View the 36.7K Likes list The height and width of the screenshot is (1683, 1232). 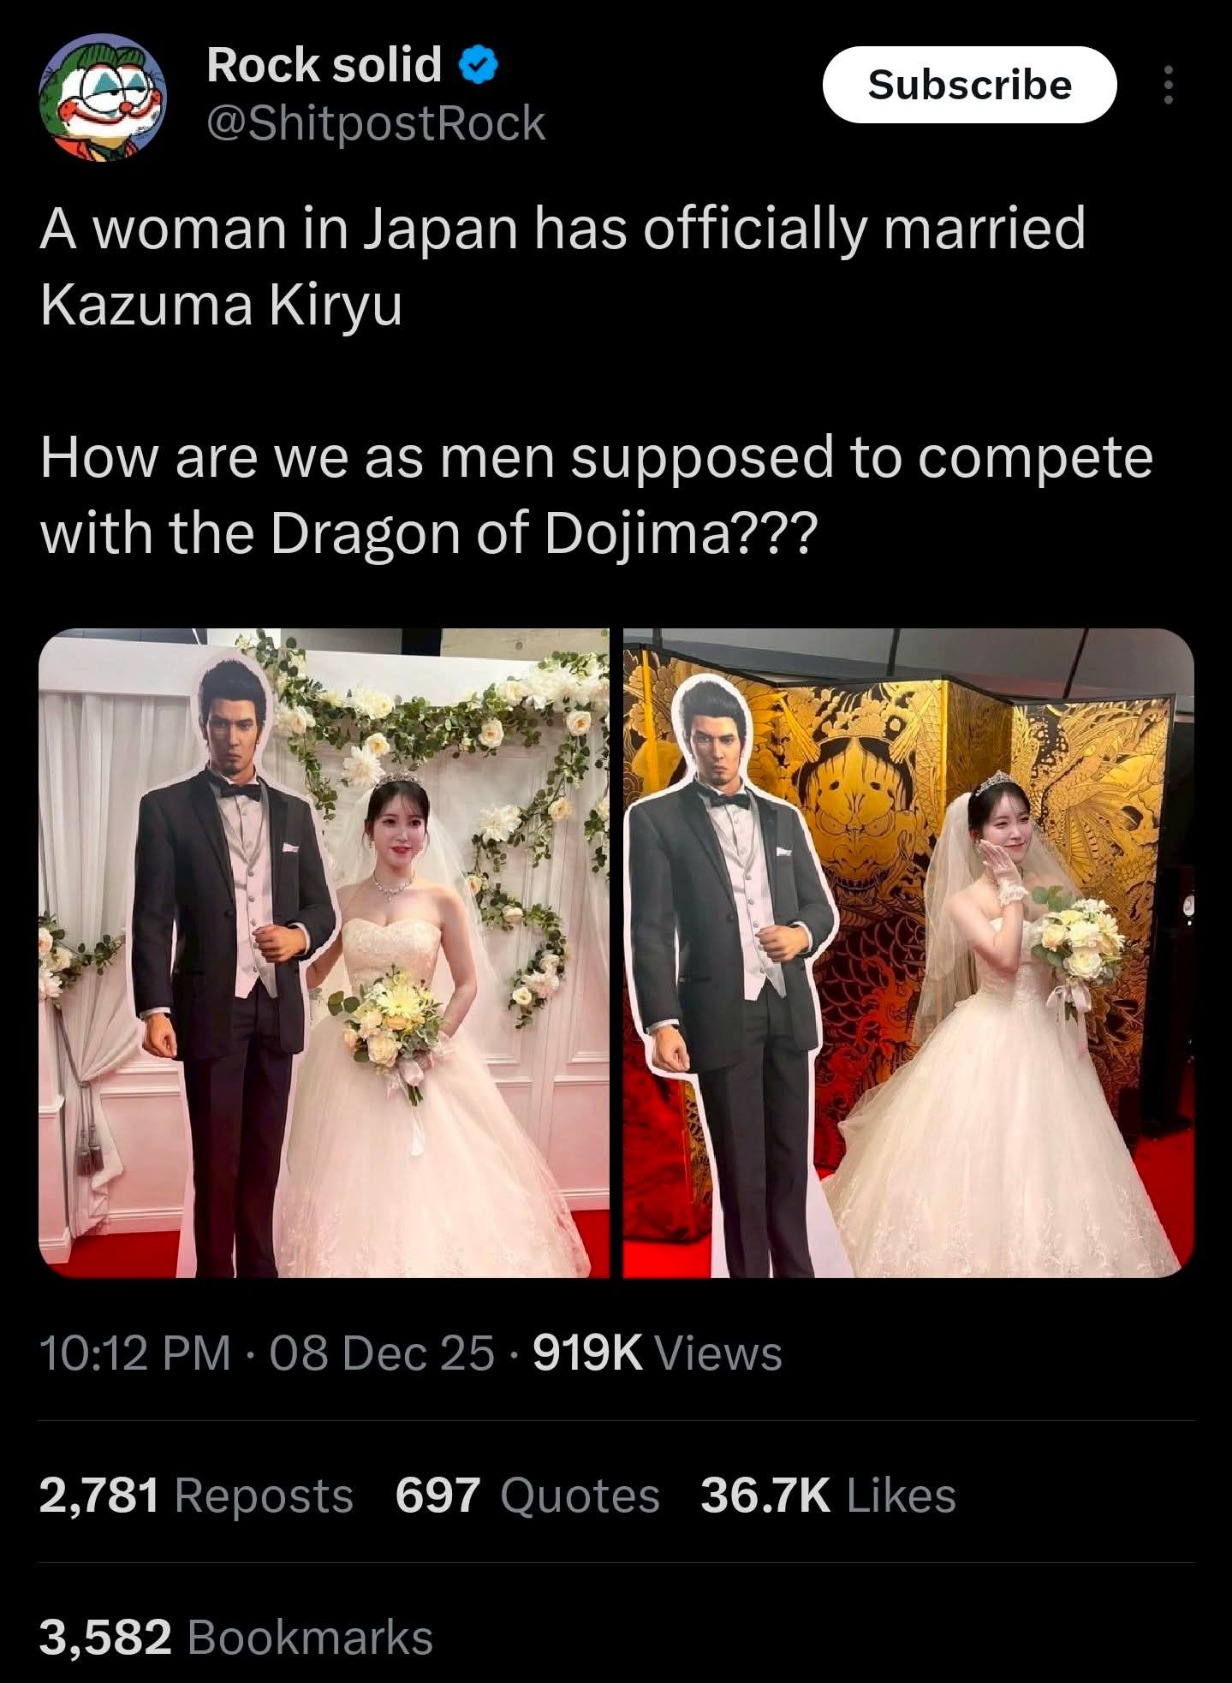click(828, 1496)
